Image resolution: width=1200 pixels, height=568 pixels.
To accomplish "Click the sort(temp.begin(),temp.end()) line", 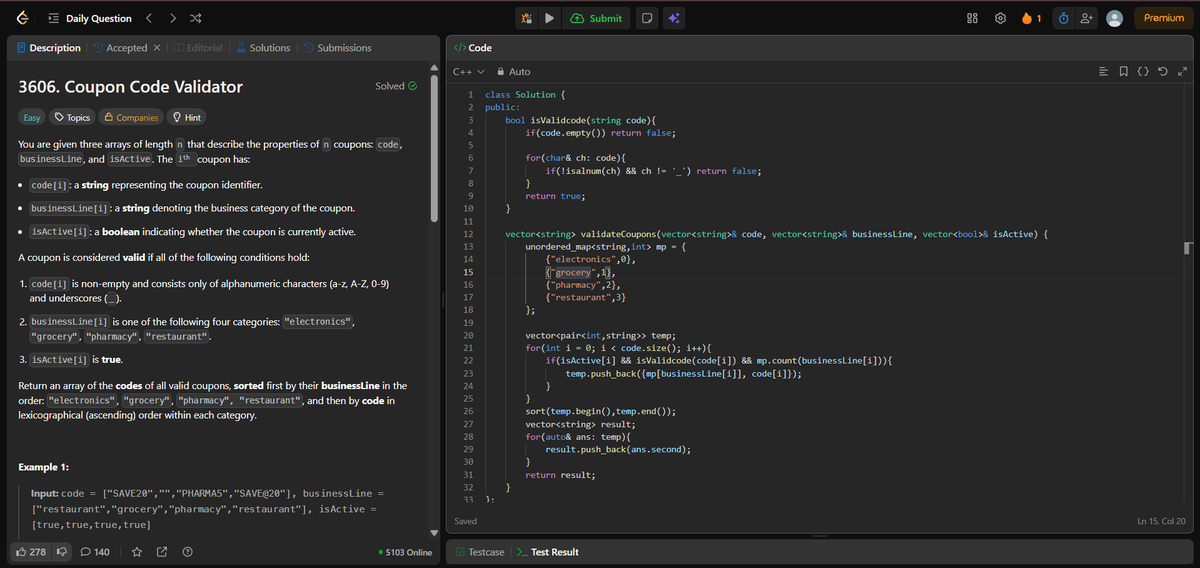I will click(x=601, y=411).
